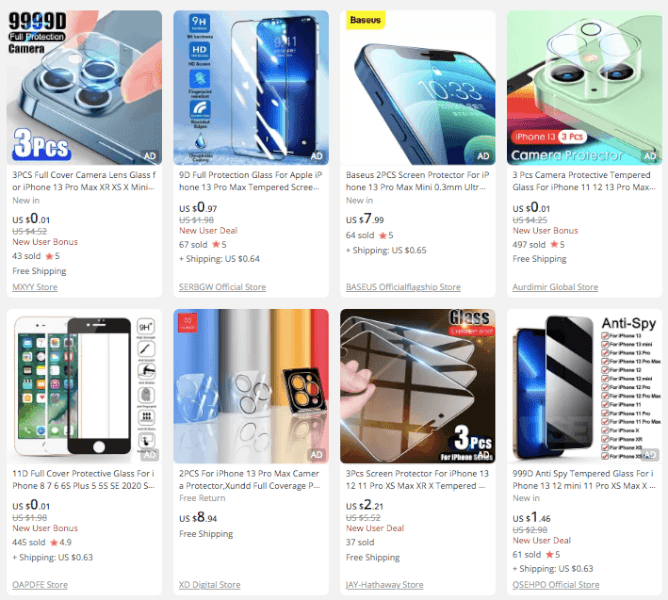Open the 11D Full Cover Protective Glass image
This screenshot has height=600, width=668.
pos(84,386)
